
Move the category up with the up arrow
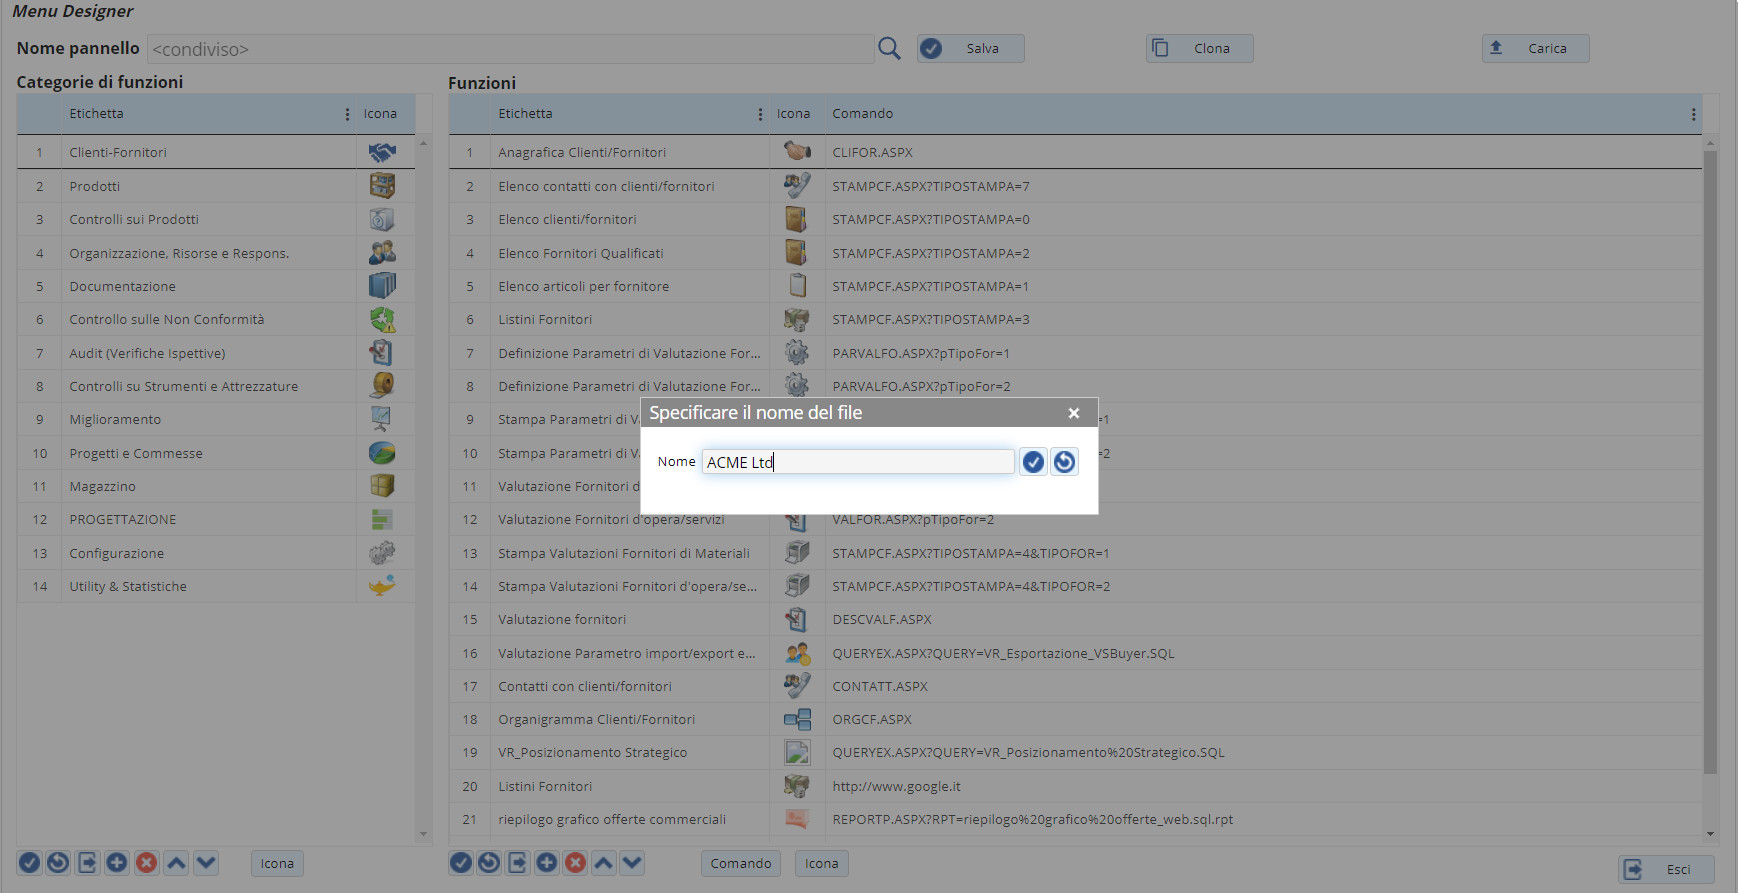[177, 863]
